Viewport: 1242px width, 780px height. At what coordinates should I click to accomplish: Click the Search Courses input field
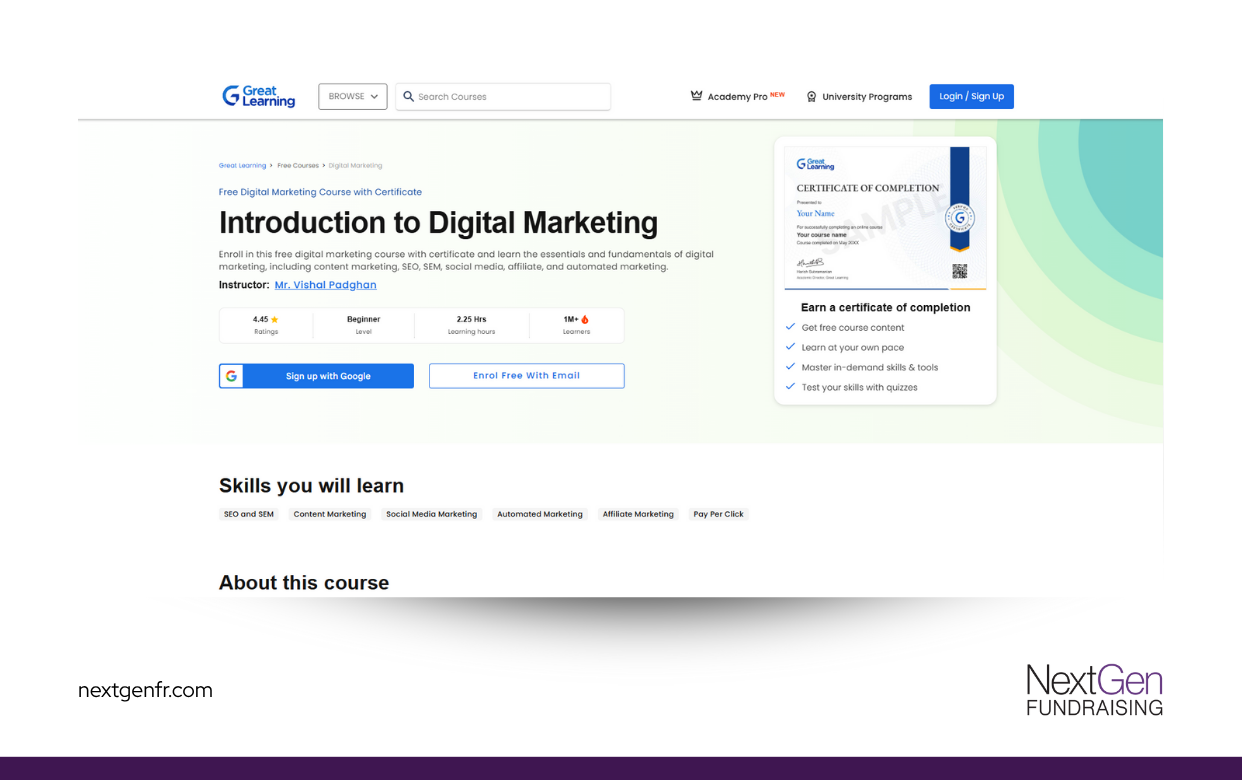(x=503, y=97)
